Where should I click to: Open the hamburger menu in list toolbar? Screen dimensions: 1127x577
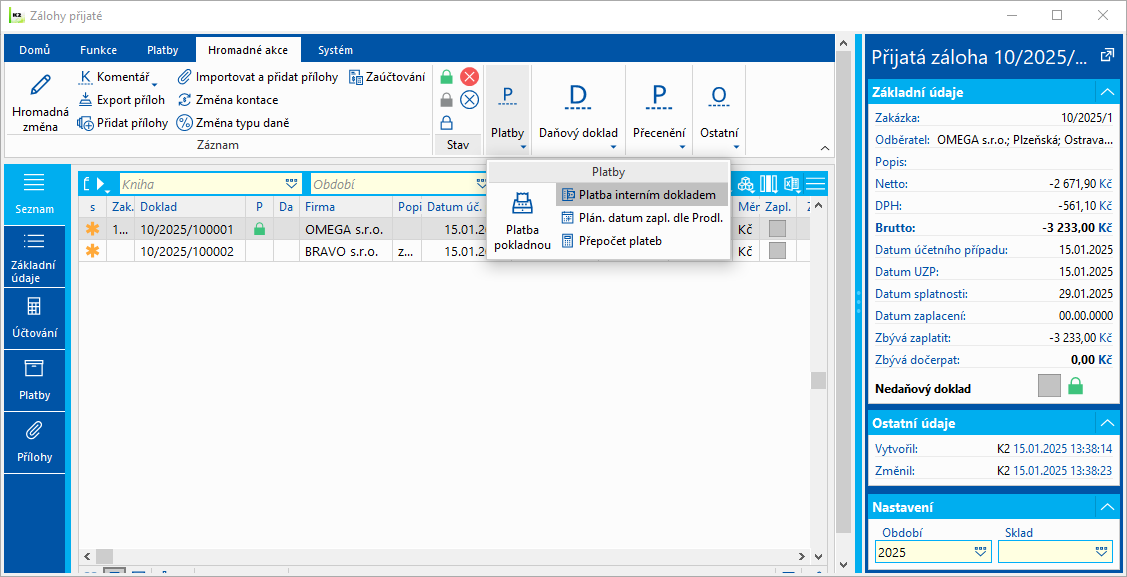(816, 184)
